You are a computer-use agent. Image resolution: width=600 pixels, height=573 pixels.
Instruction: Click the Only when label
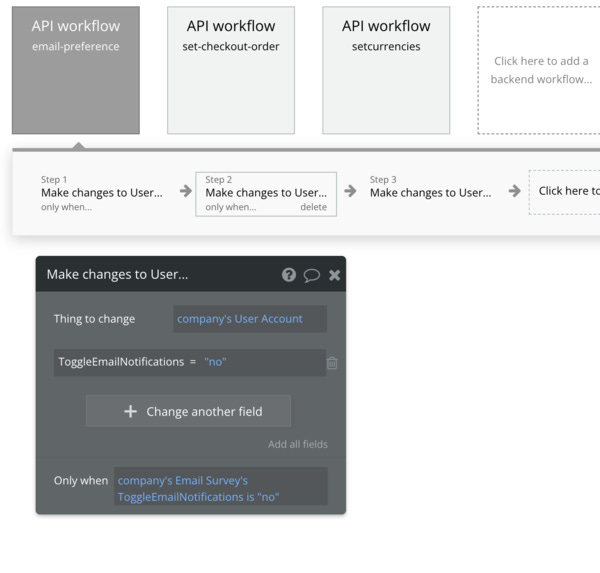[x=81, y=481]
